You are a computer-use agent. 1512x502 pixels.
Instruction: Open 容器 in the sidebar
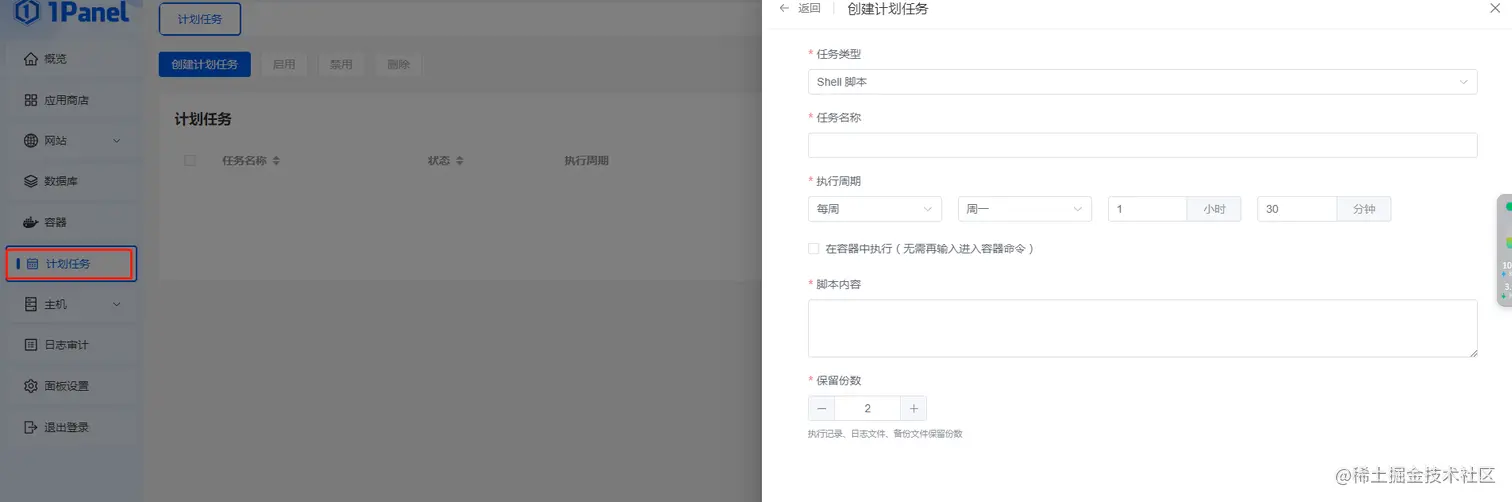[x=72, y=222]
